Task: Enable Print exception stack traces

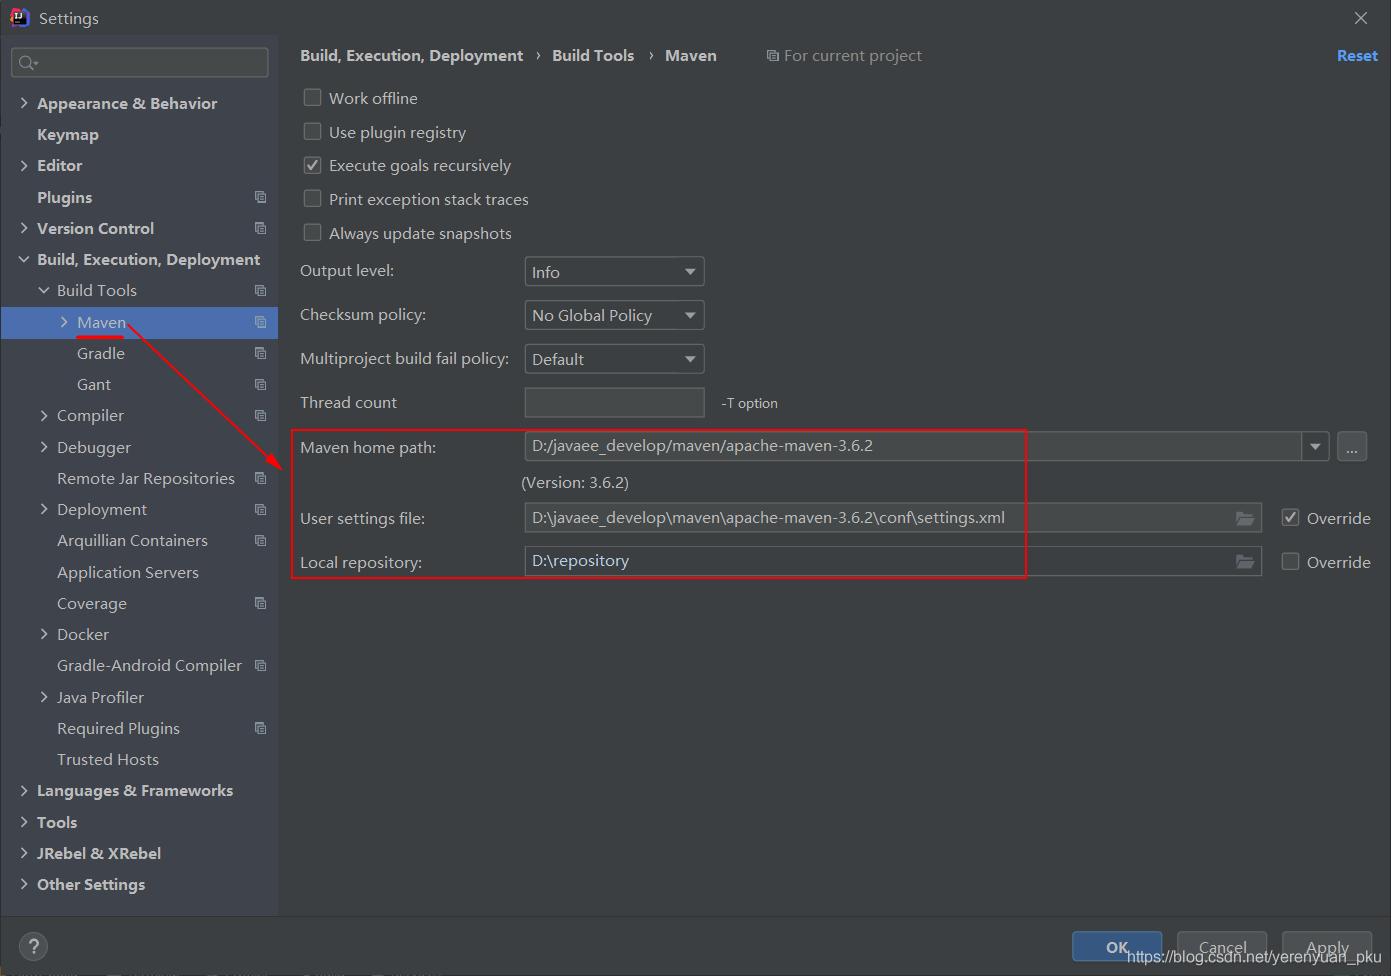Action: pyautogui.click(x=313, y=199)
